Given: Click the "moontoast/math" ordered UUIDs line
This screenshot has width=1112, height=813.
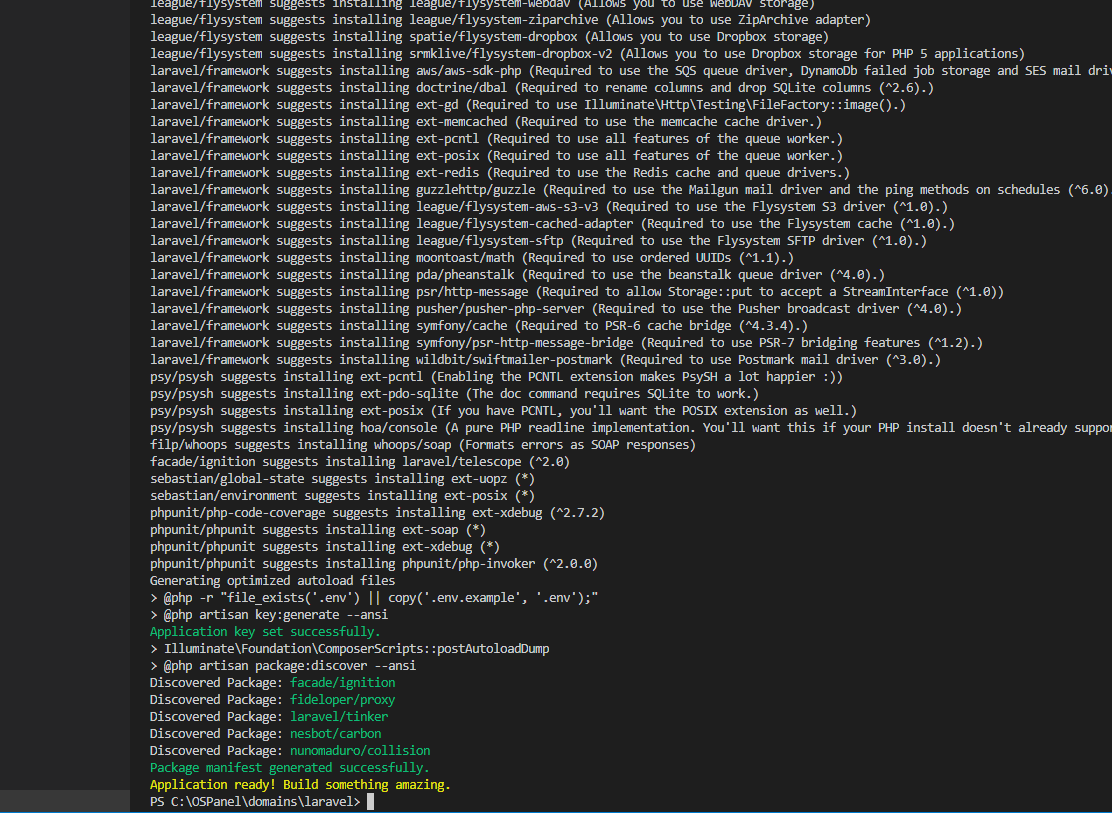Looking at the screenshot, I should 472,257.
